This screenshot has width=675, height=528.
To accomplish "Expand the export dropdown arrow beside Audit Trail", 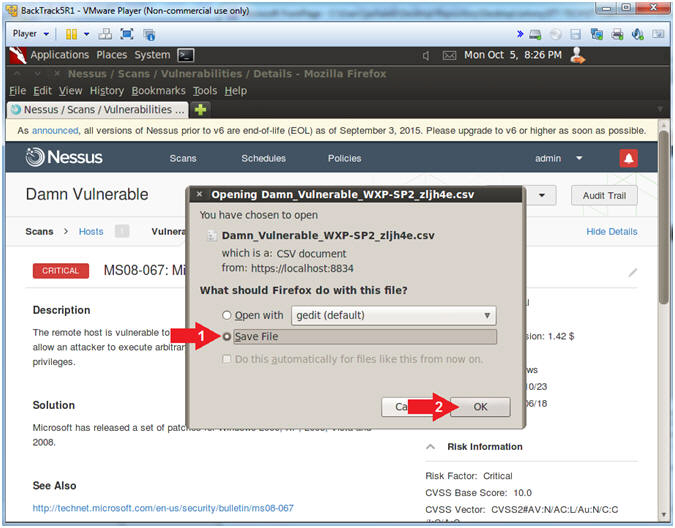I will 542,196.
